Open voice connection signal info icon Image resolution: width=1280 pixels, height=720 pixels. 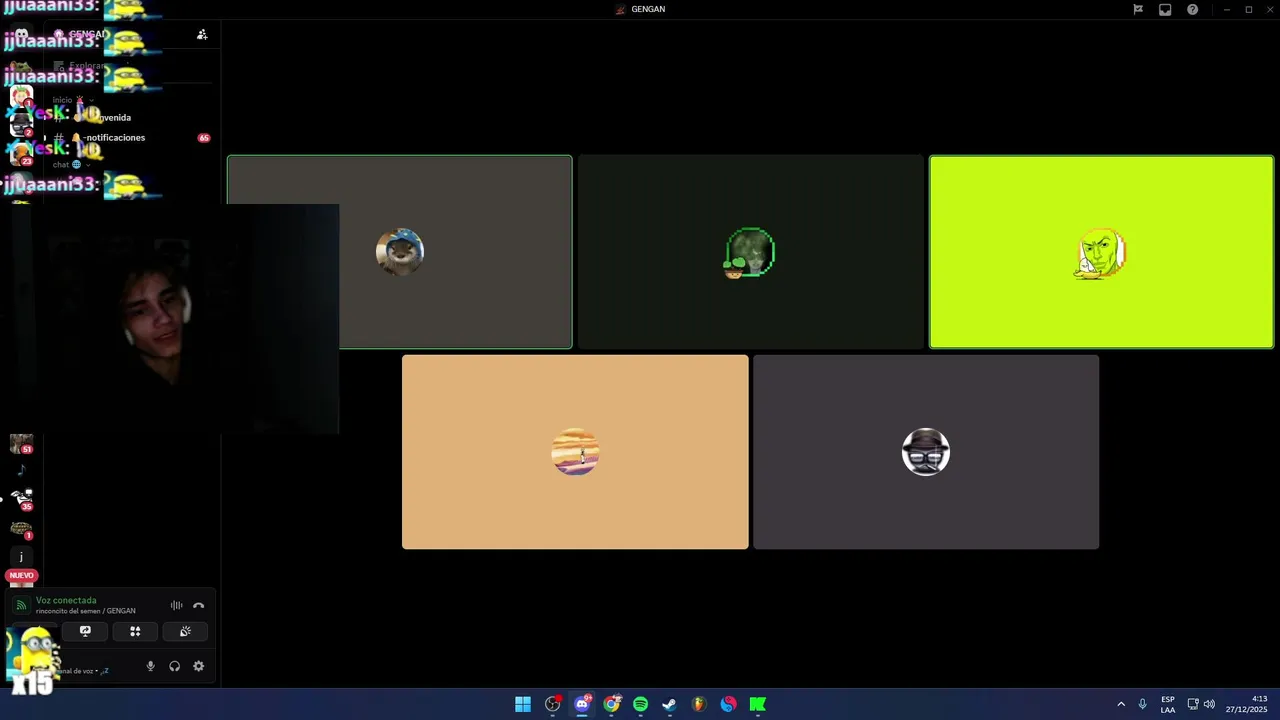[21, 605]
